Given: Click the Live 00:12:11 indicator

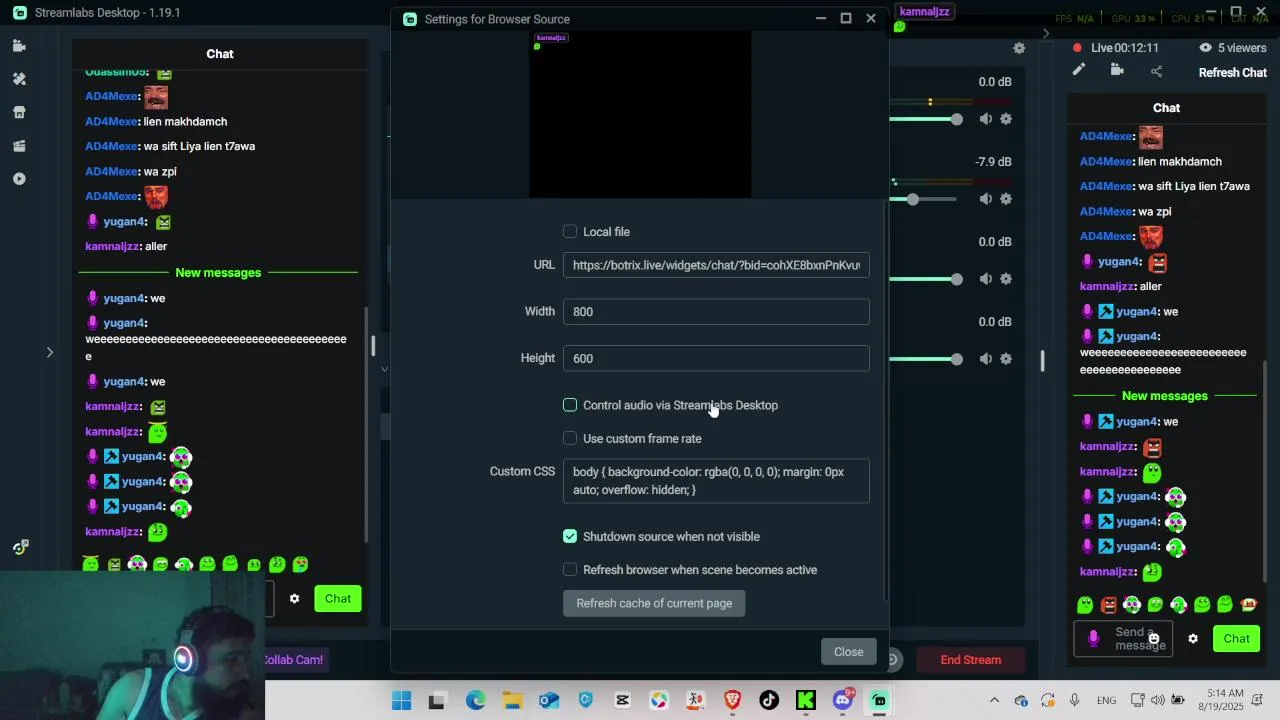Looking at the screenshot, I should pyautogui.click(x=1115, y=48).
